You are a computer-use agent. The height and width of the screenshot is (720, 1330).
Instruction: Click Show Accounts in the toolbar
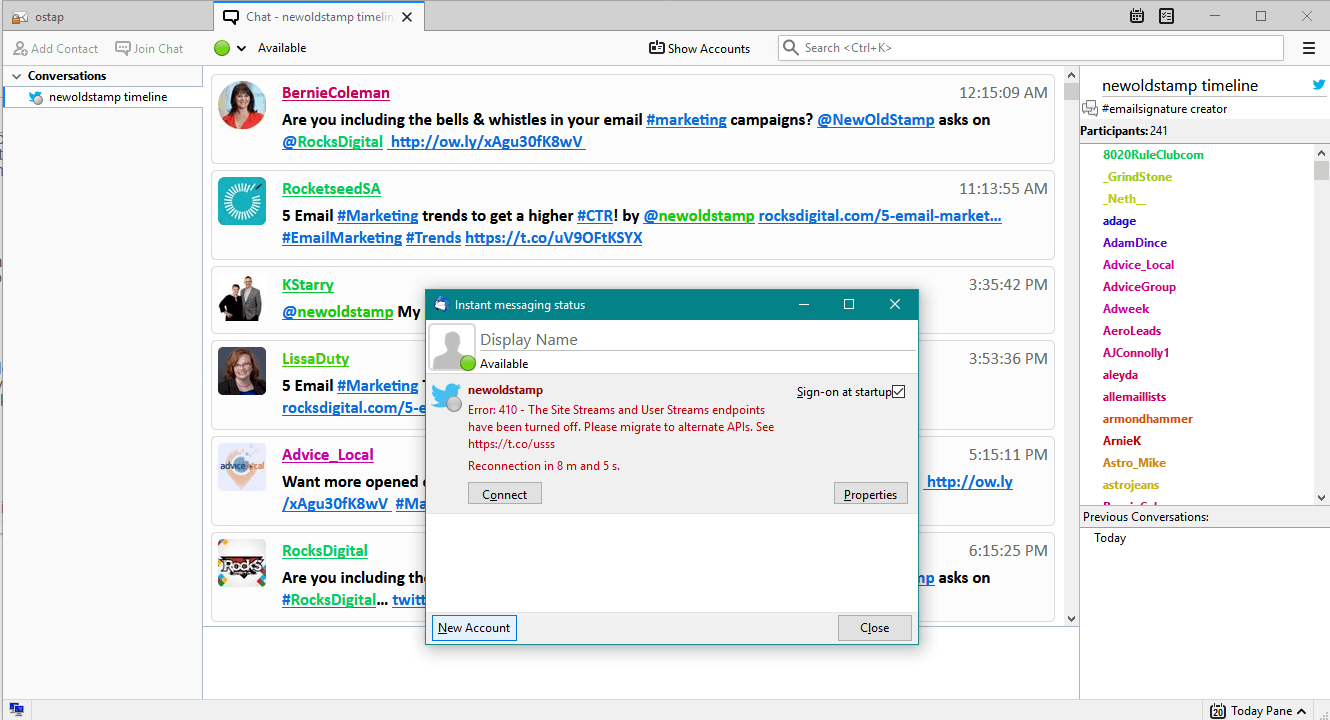click(699, 48)
